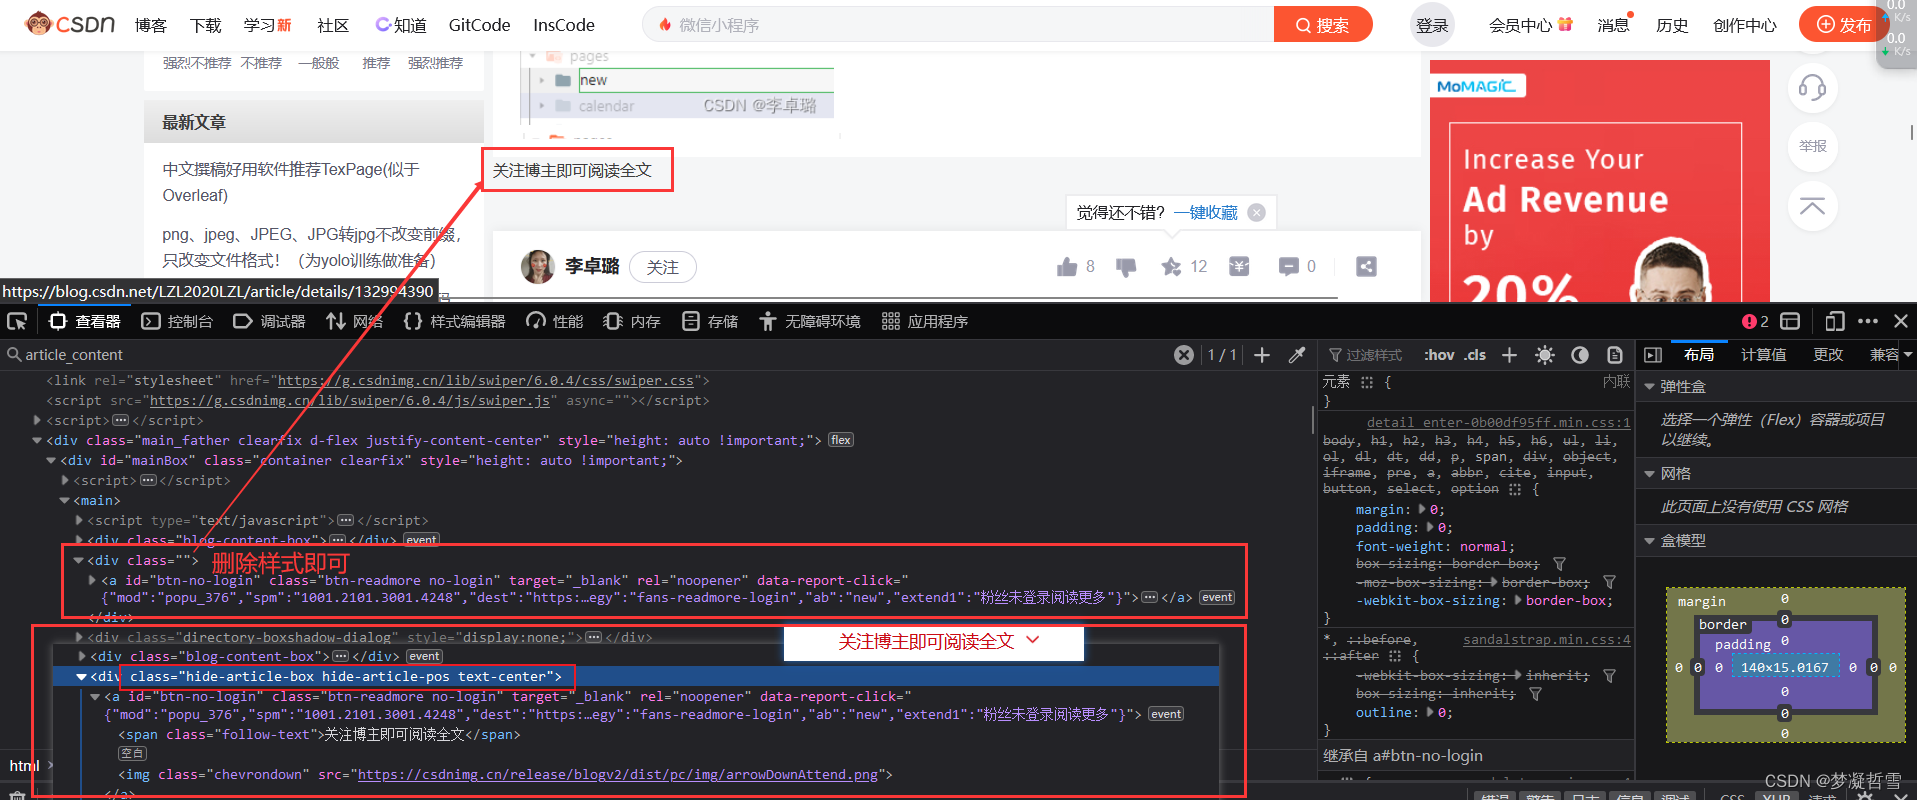Open the 应用程序 application tab
Image resolution: width=1917 pixels, height=800 pixels.
(925, 321)
